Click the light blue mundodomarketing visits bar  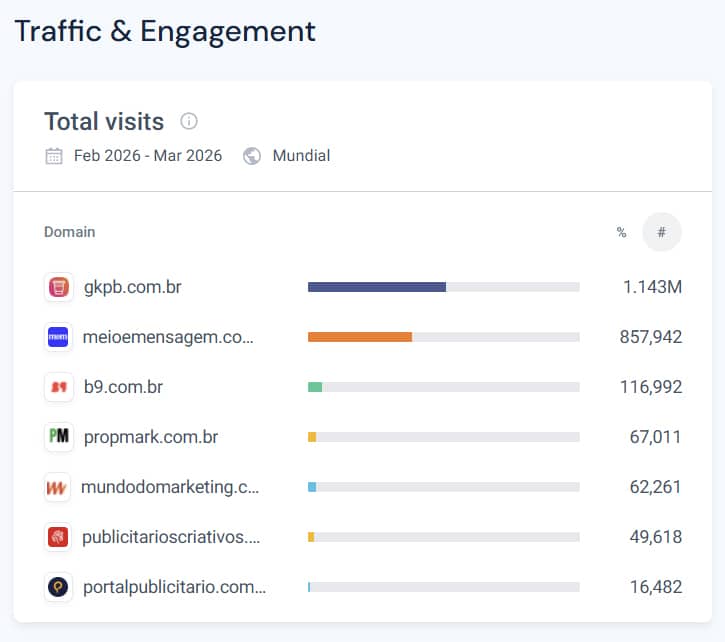pyautogui.click(x=312, y=487)
